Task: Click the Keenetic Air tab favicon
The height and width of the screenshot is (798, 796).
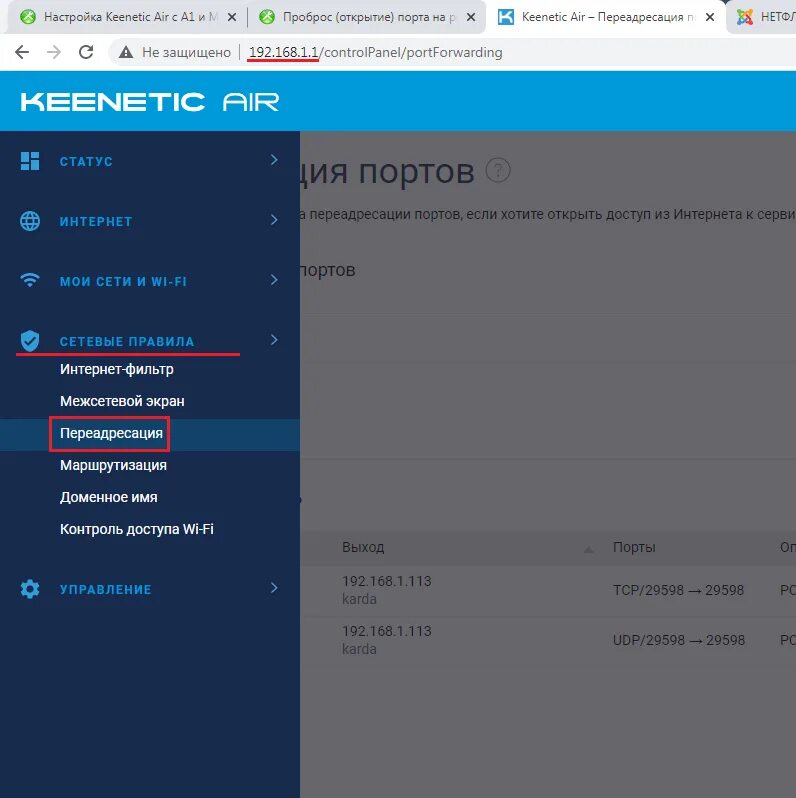Action: tap(505, 17)
